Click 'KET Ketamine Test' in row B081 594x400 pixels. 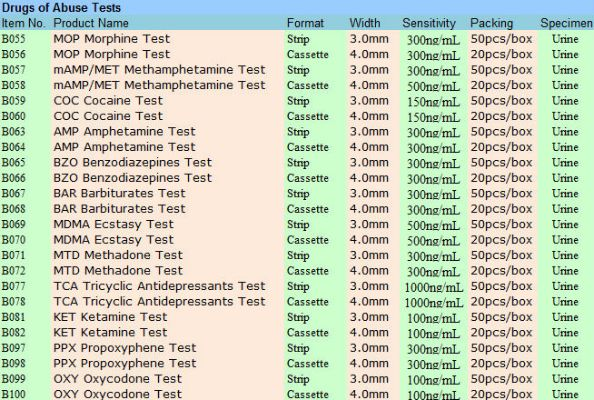110,317
